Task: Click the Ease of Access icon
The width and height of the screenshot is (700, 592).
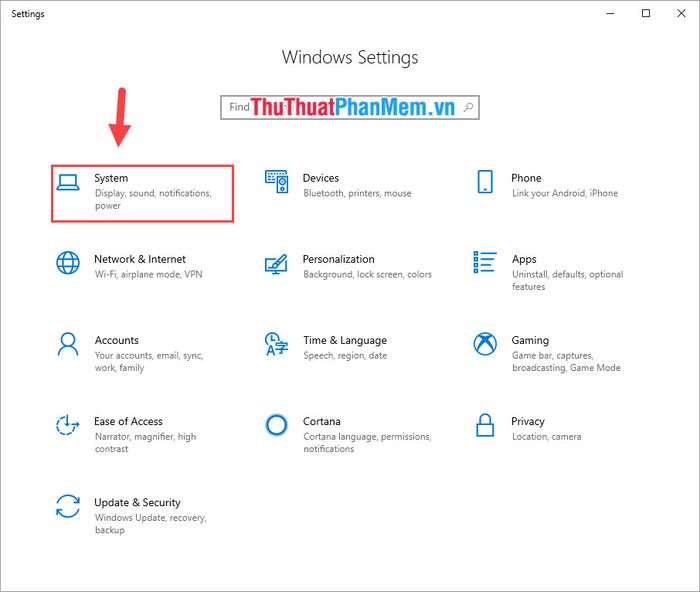Action: (68, 425)
